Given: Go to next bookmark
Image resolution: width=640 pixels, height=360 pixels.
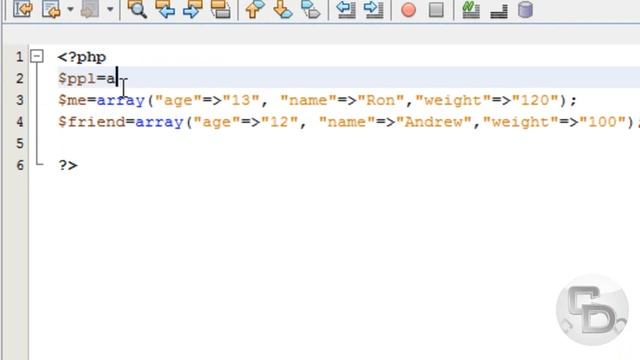Looking at the screenshot, I should [282, 9].
